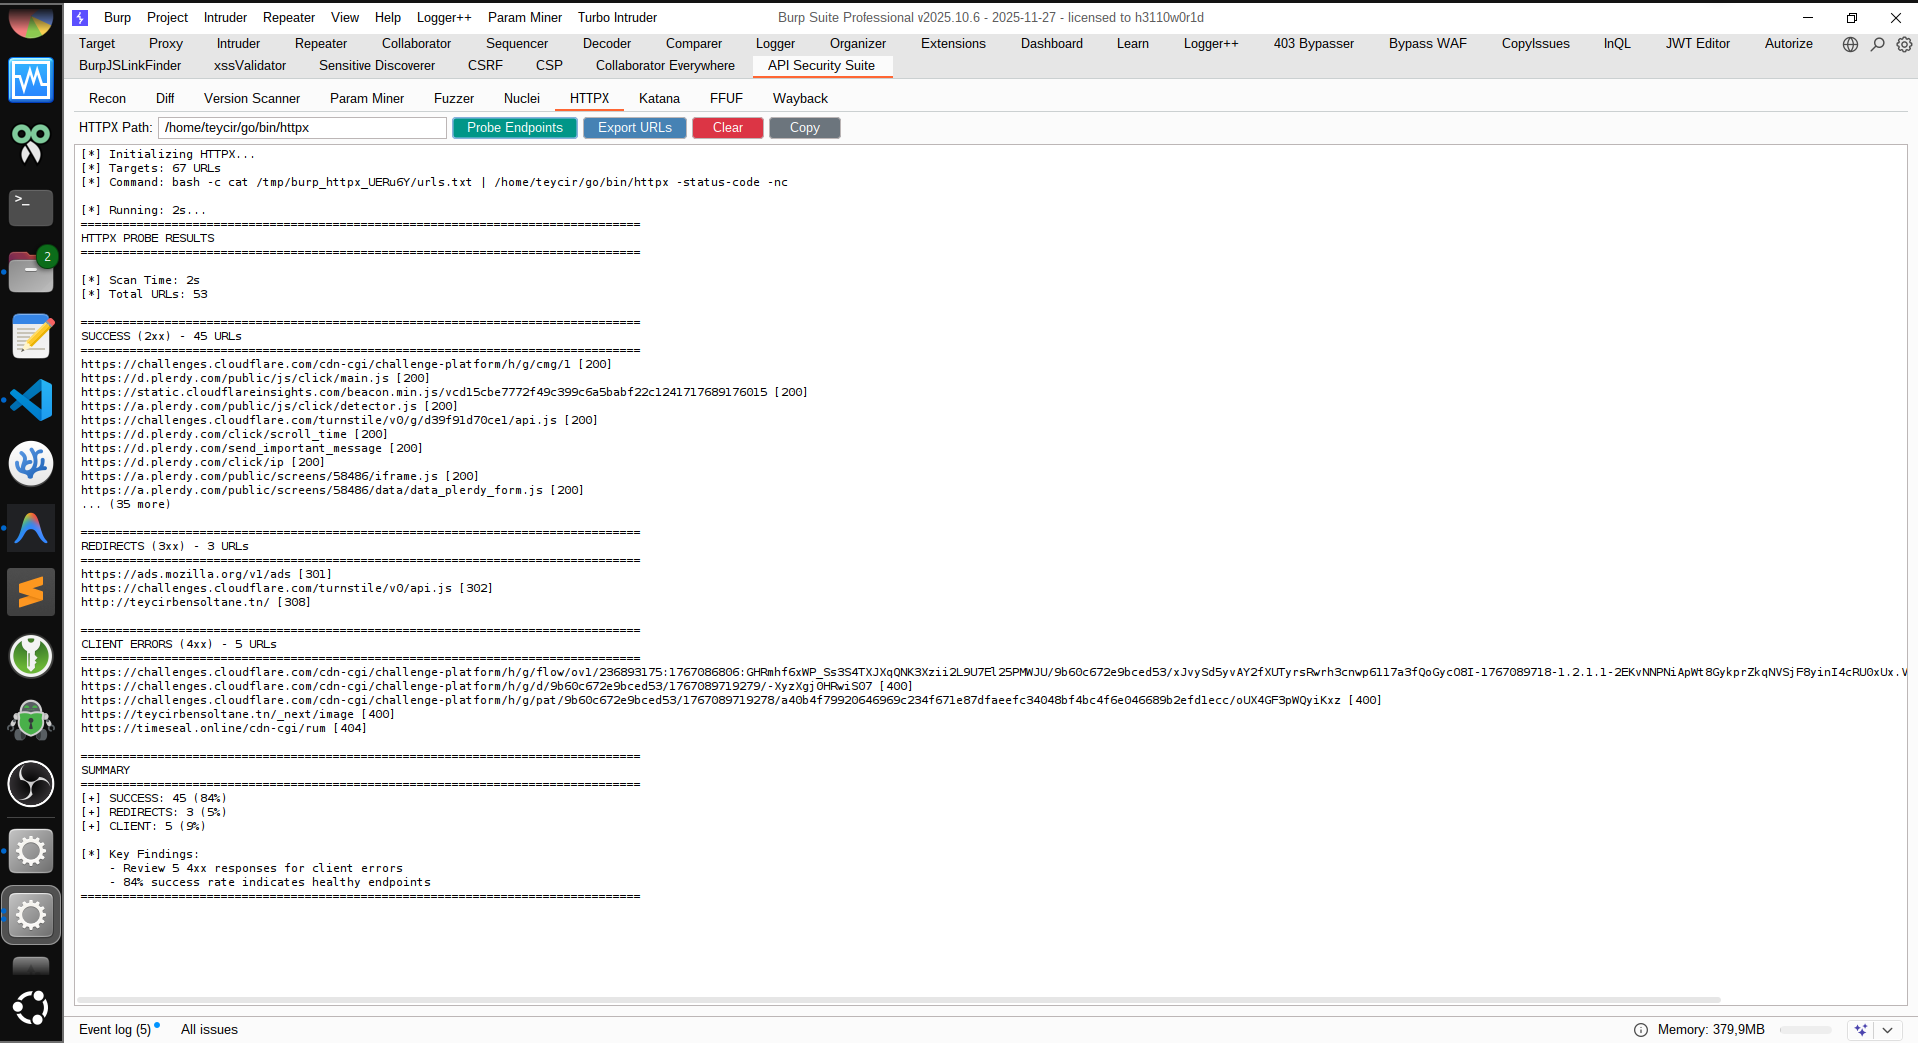This screenshot has height=1043, width=1918.
Task: Open the Param Miner top menu
Action: (x=525, y=18)
